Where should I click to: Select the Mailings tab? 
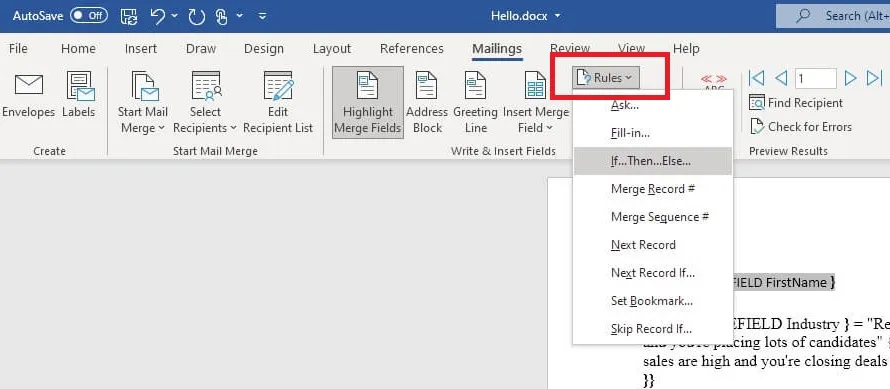[x=497, y=49]
